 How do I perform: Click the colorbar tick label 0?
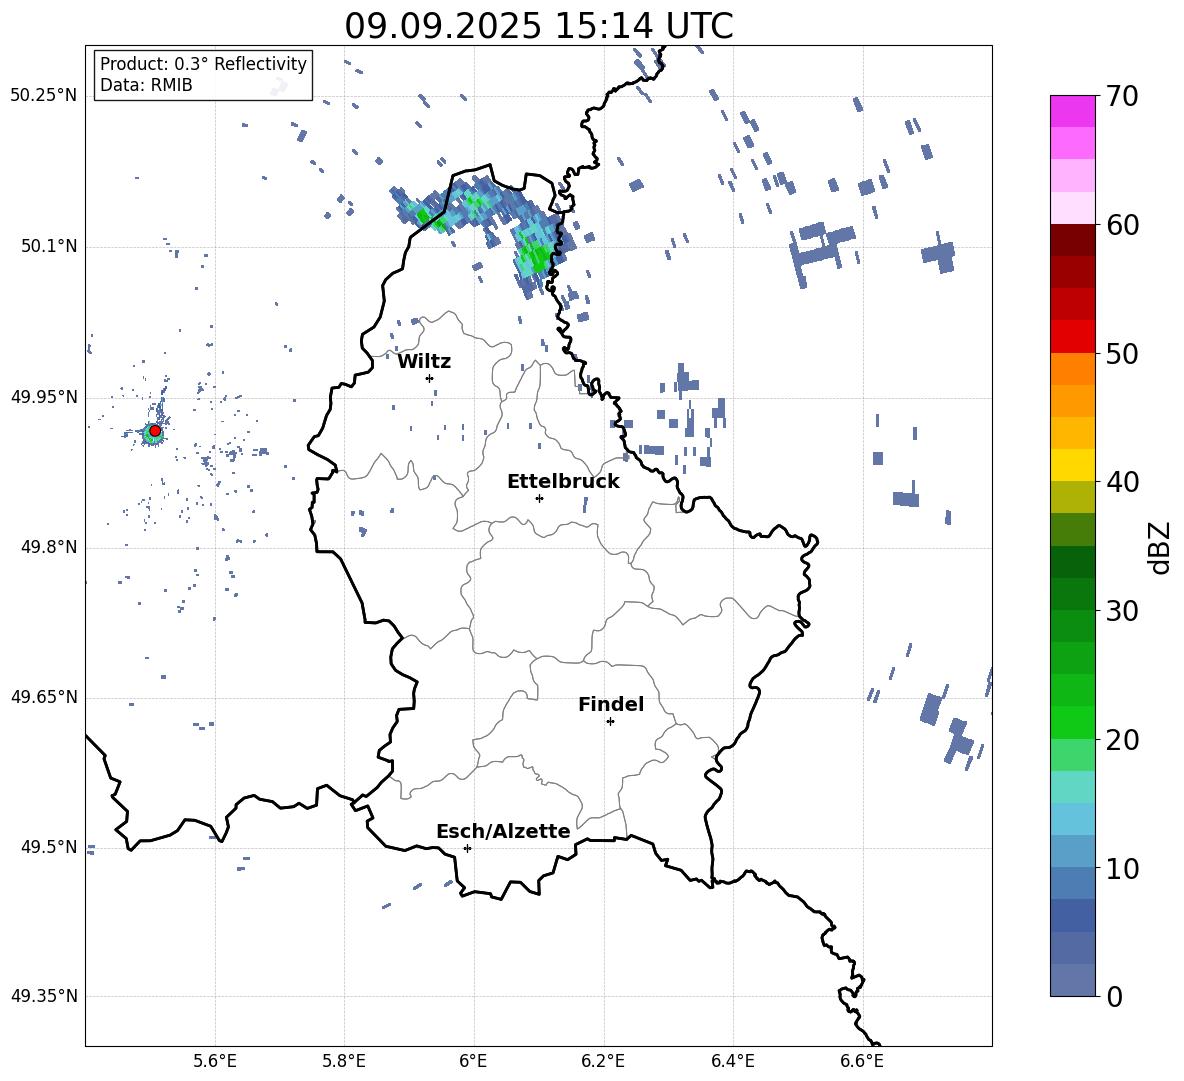pyautogui.click(x=1114, y=996)
